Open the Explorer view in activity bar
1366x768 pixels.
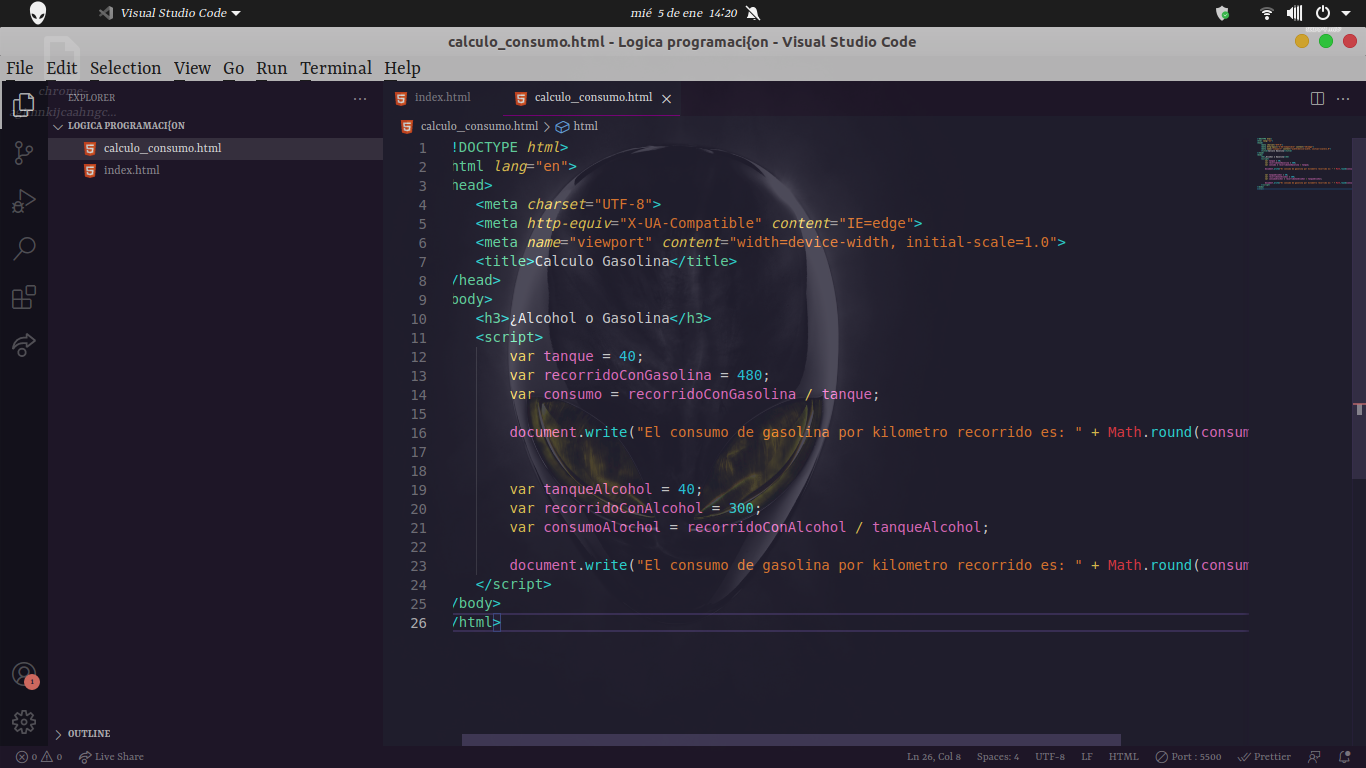click(x=24, y=105)
